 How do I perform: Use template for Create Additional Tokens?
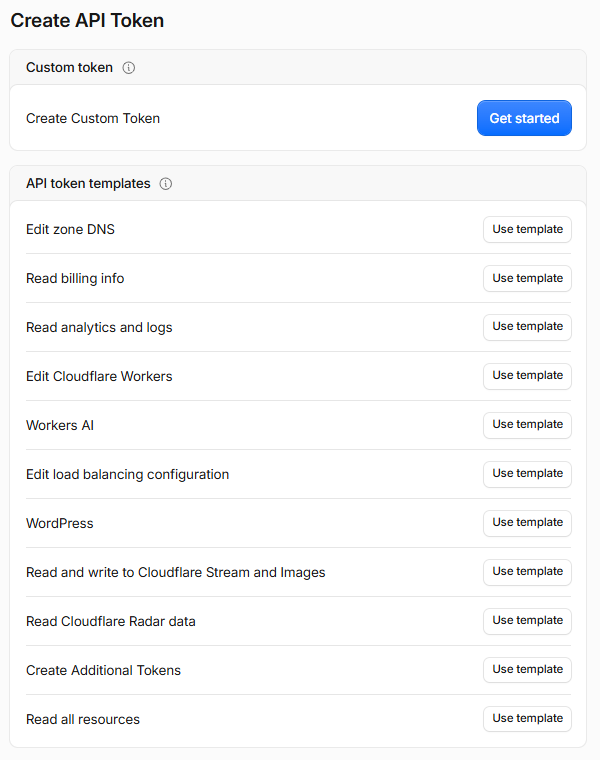pyautogui.click(x=527, y=670)
